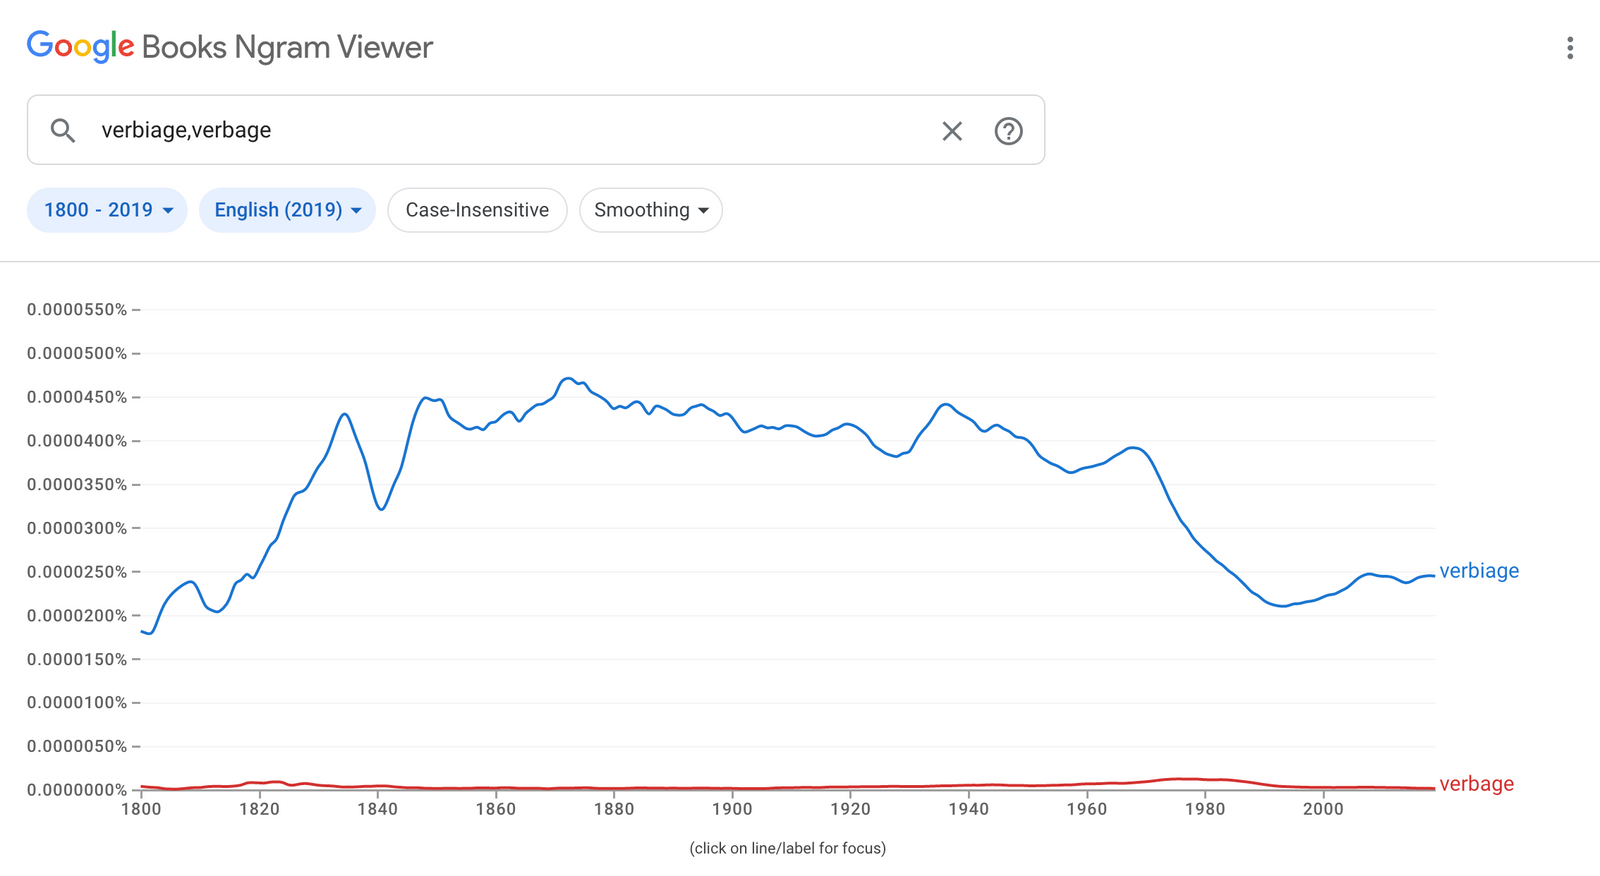Viewport: 1600px width, 876px height.
Task: Open the help icon beside the search bar
Action: pos(1008,130)
